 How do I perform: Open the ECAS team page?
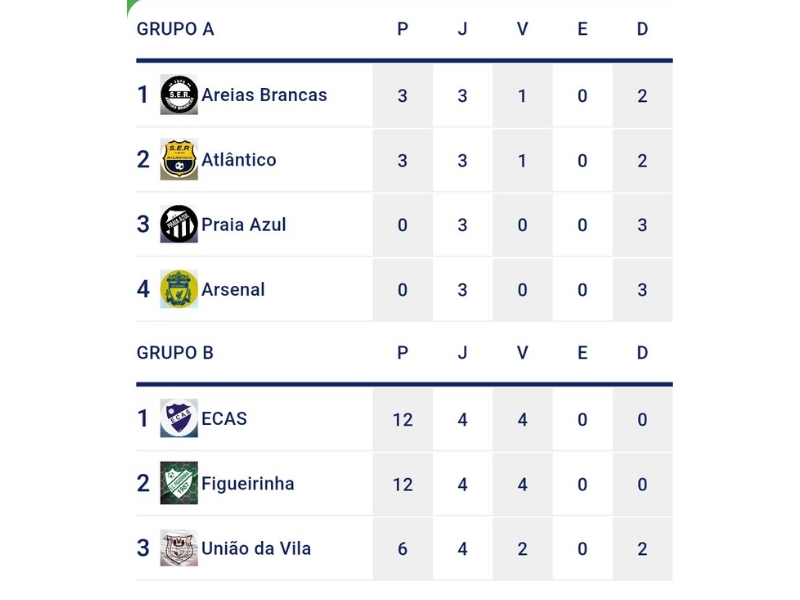224,418
